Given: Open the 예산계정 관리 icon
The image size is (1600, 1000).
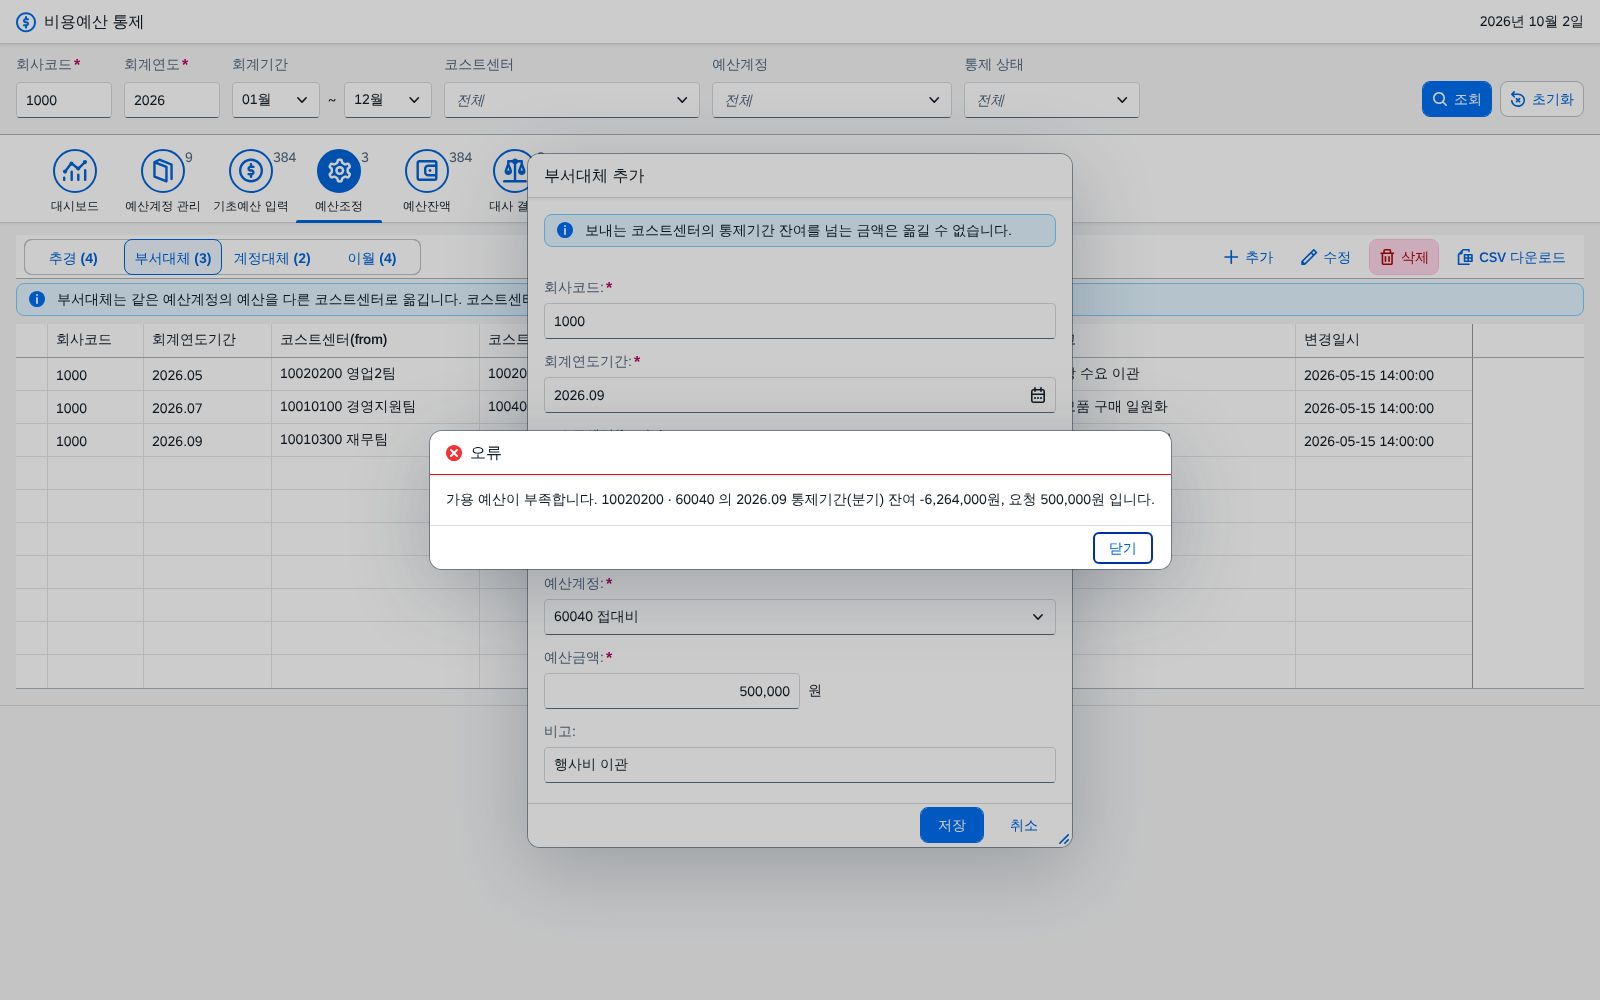Looking at the screenshot, I should 163,172.
